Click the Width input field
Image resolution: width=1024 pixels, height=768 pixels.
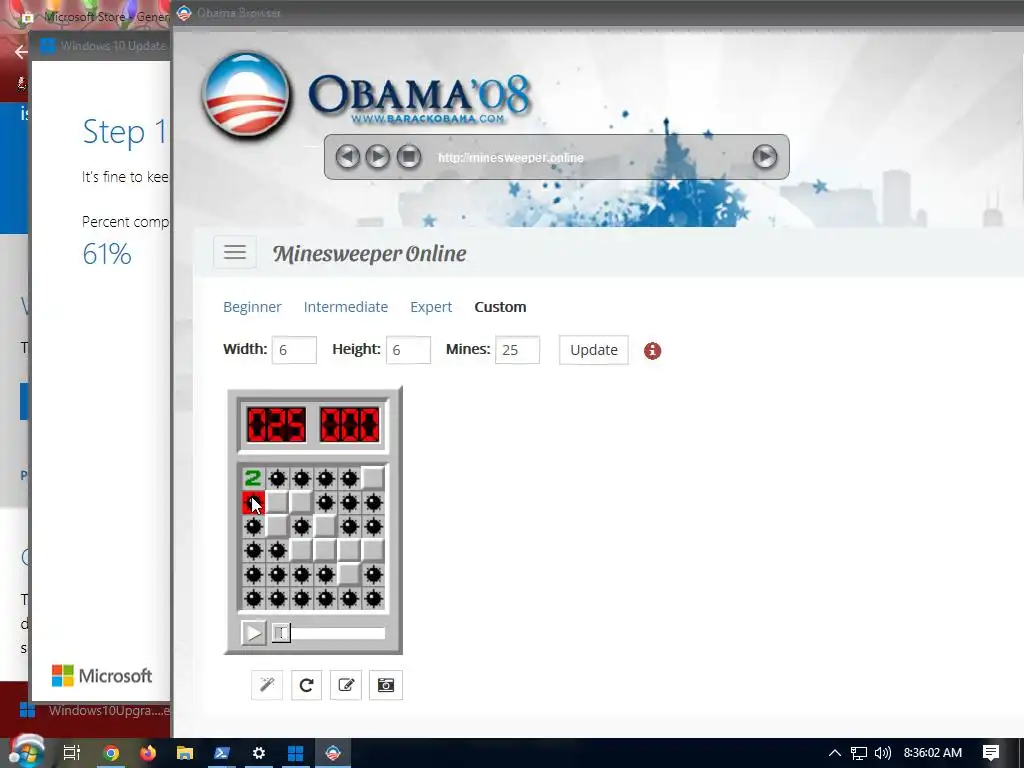(294, 350)
